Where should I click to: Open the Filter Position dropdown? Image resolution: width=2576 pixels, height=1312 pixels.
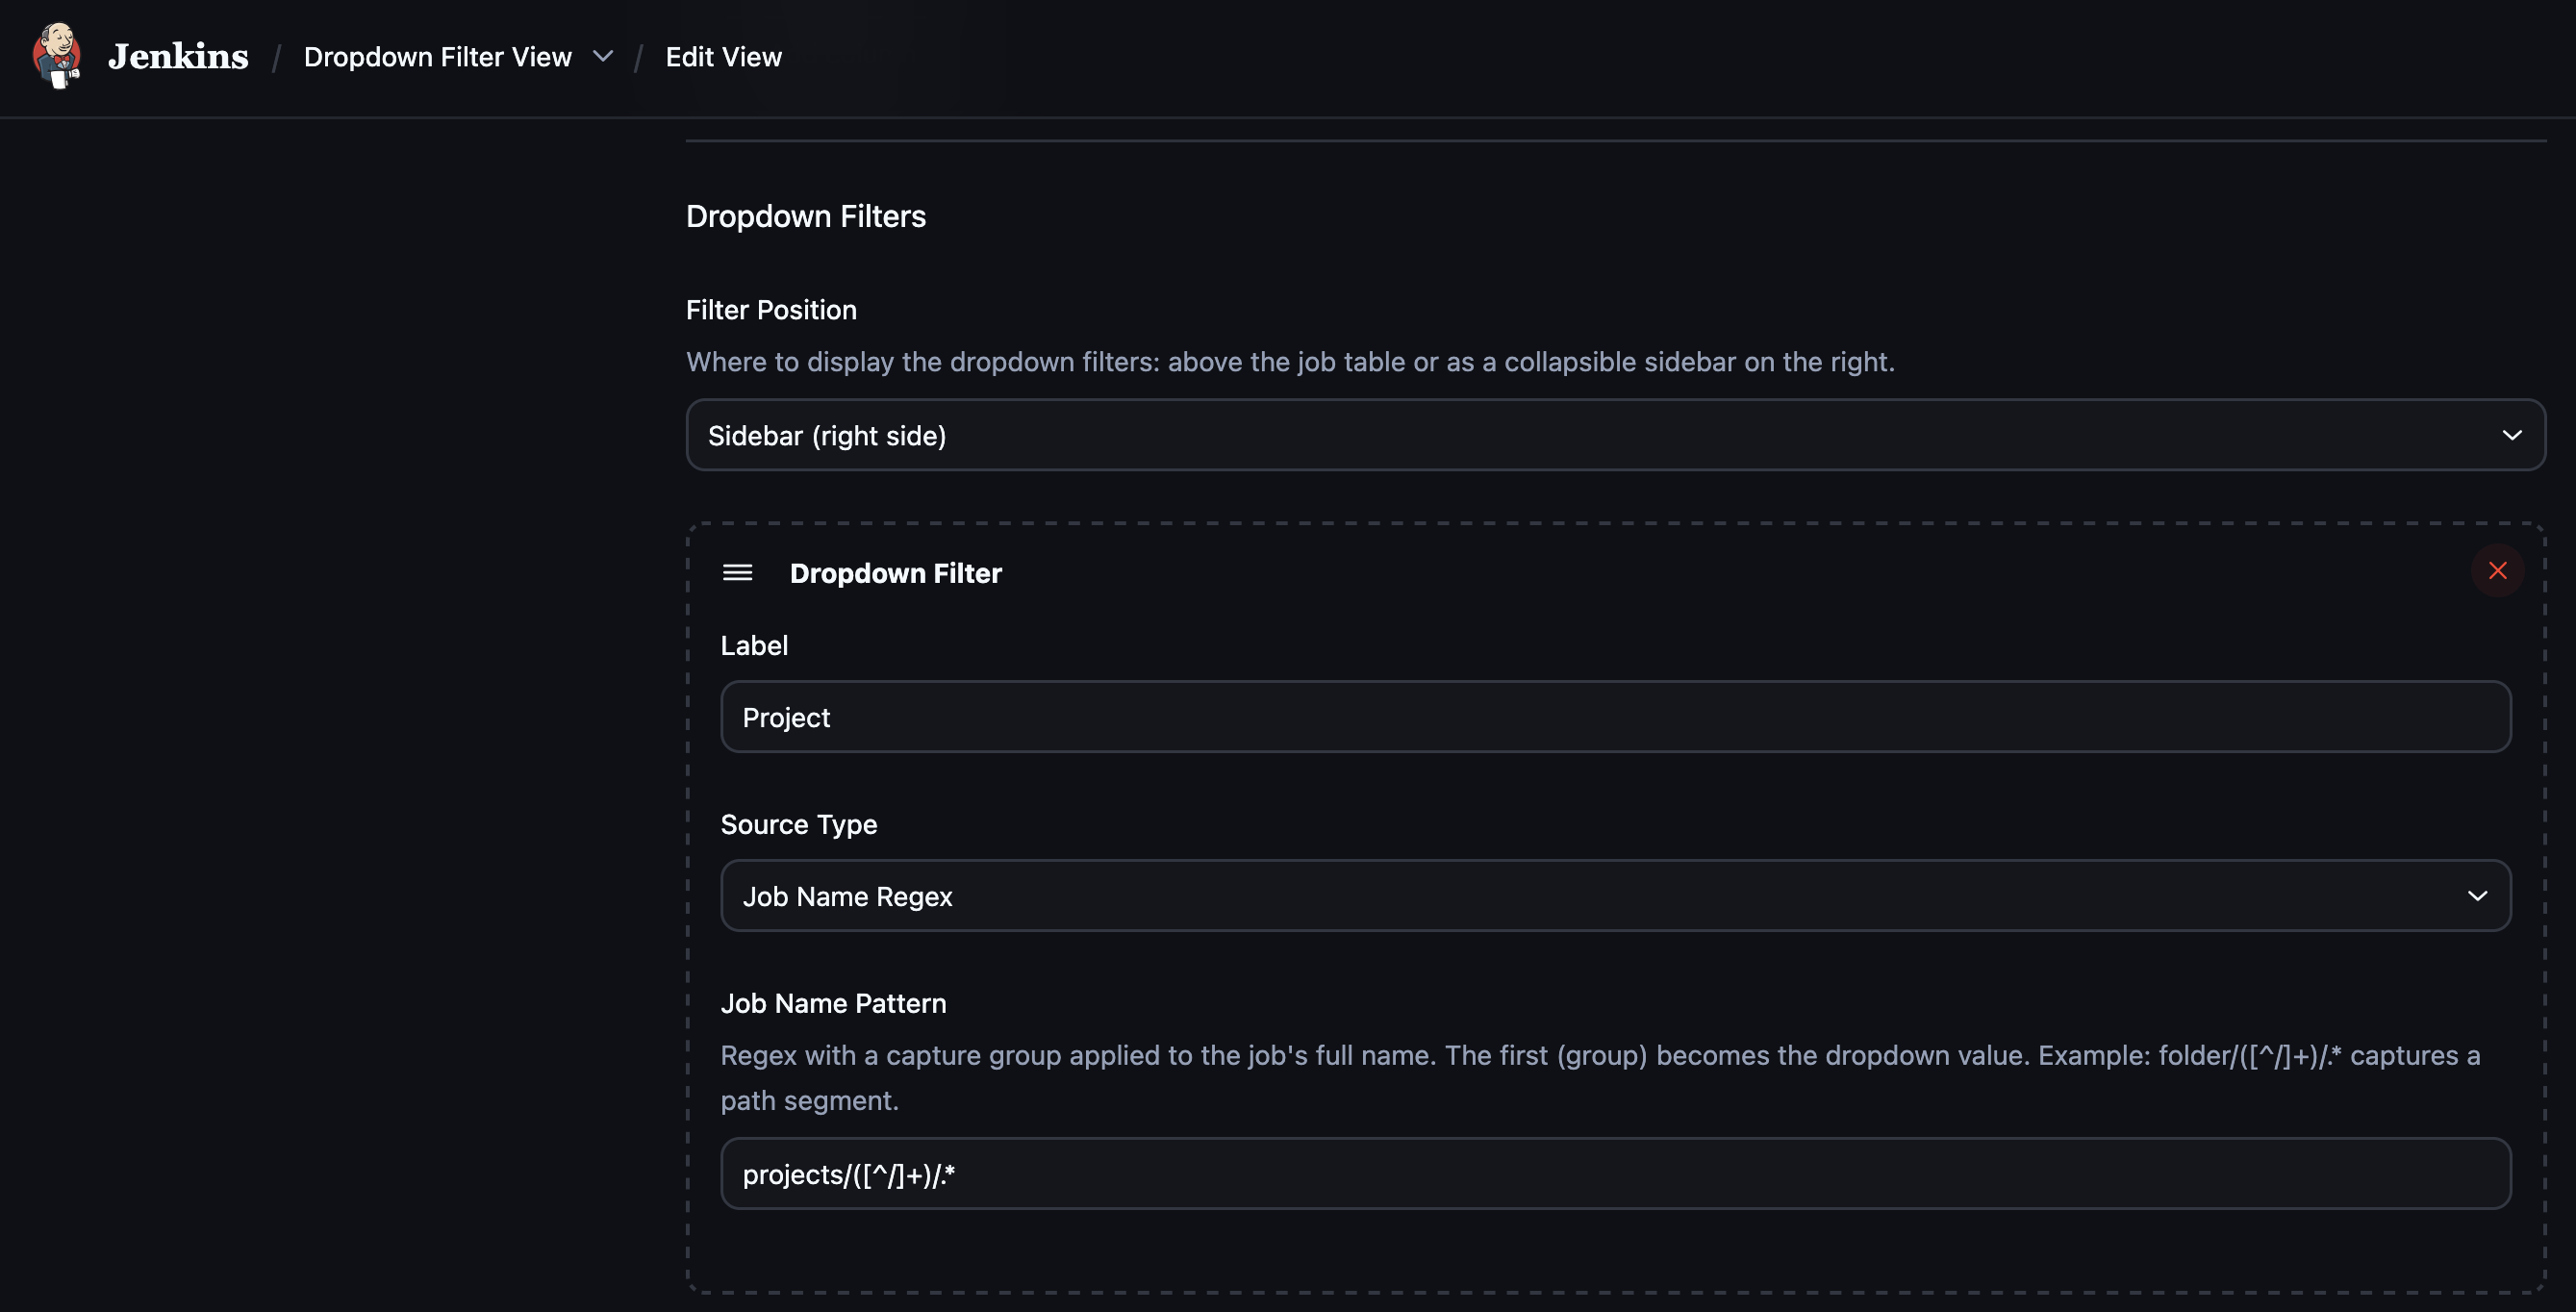(1614, 434)
